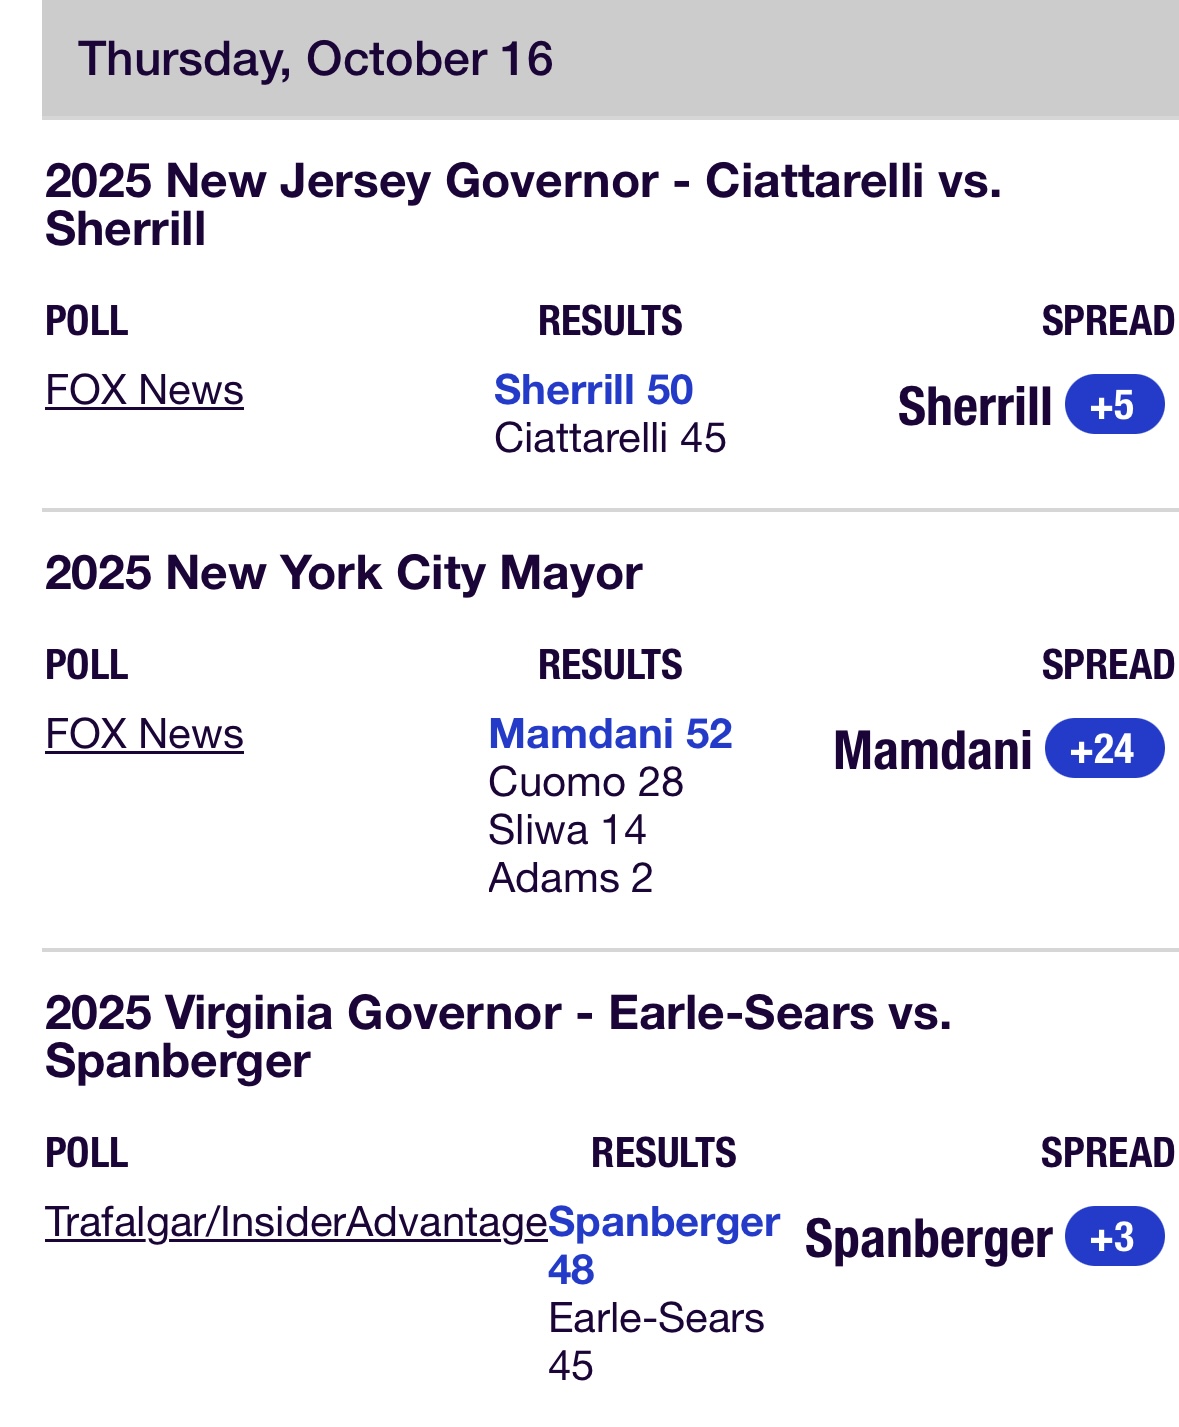The width and height of the screenshot is (1179, 1427).
Task: Click the SPREAD column header under NYC Mayor
Action: pos(1107,665)
